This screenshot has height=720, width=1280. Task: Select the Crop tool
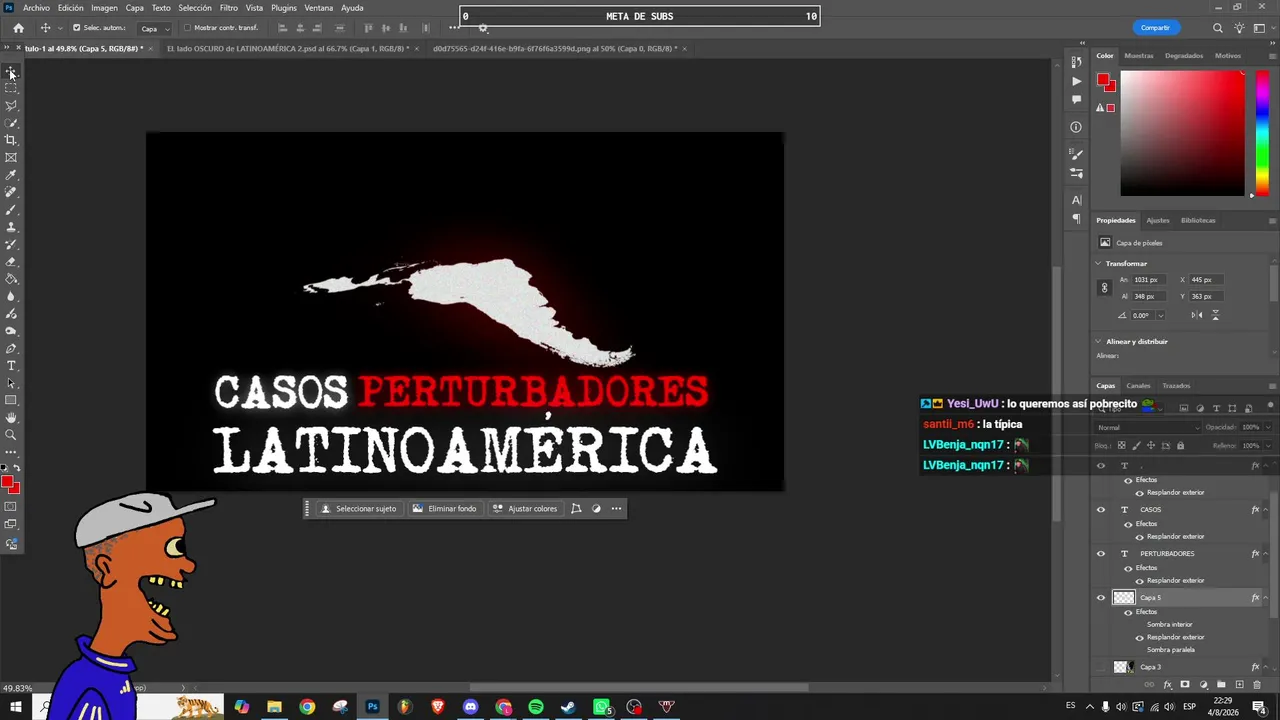pyautogui.click(x=11, y=140)
